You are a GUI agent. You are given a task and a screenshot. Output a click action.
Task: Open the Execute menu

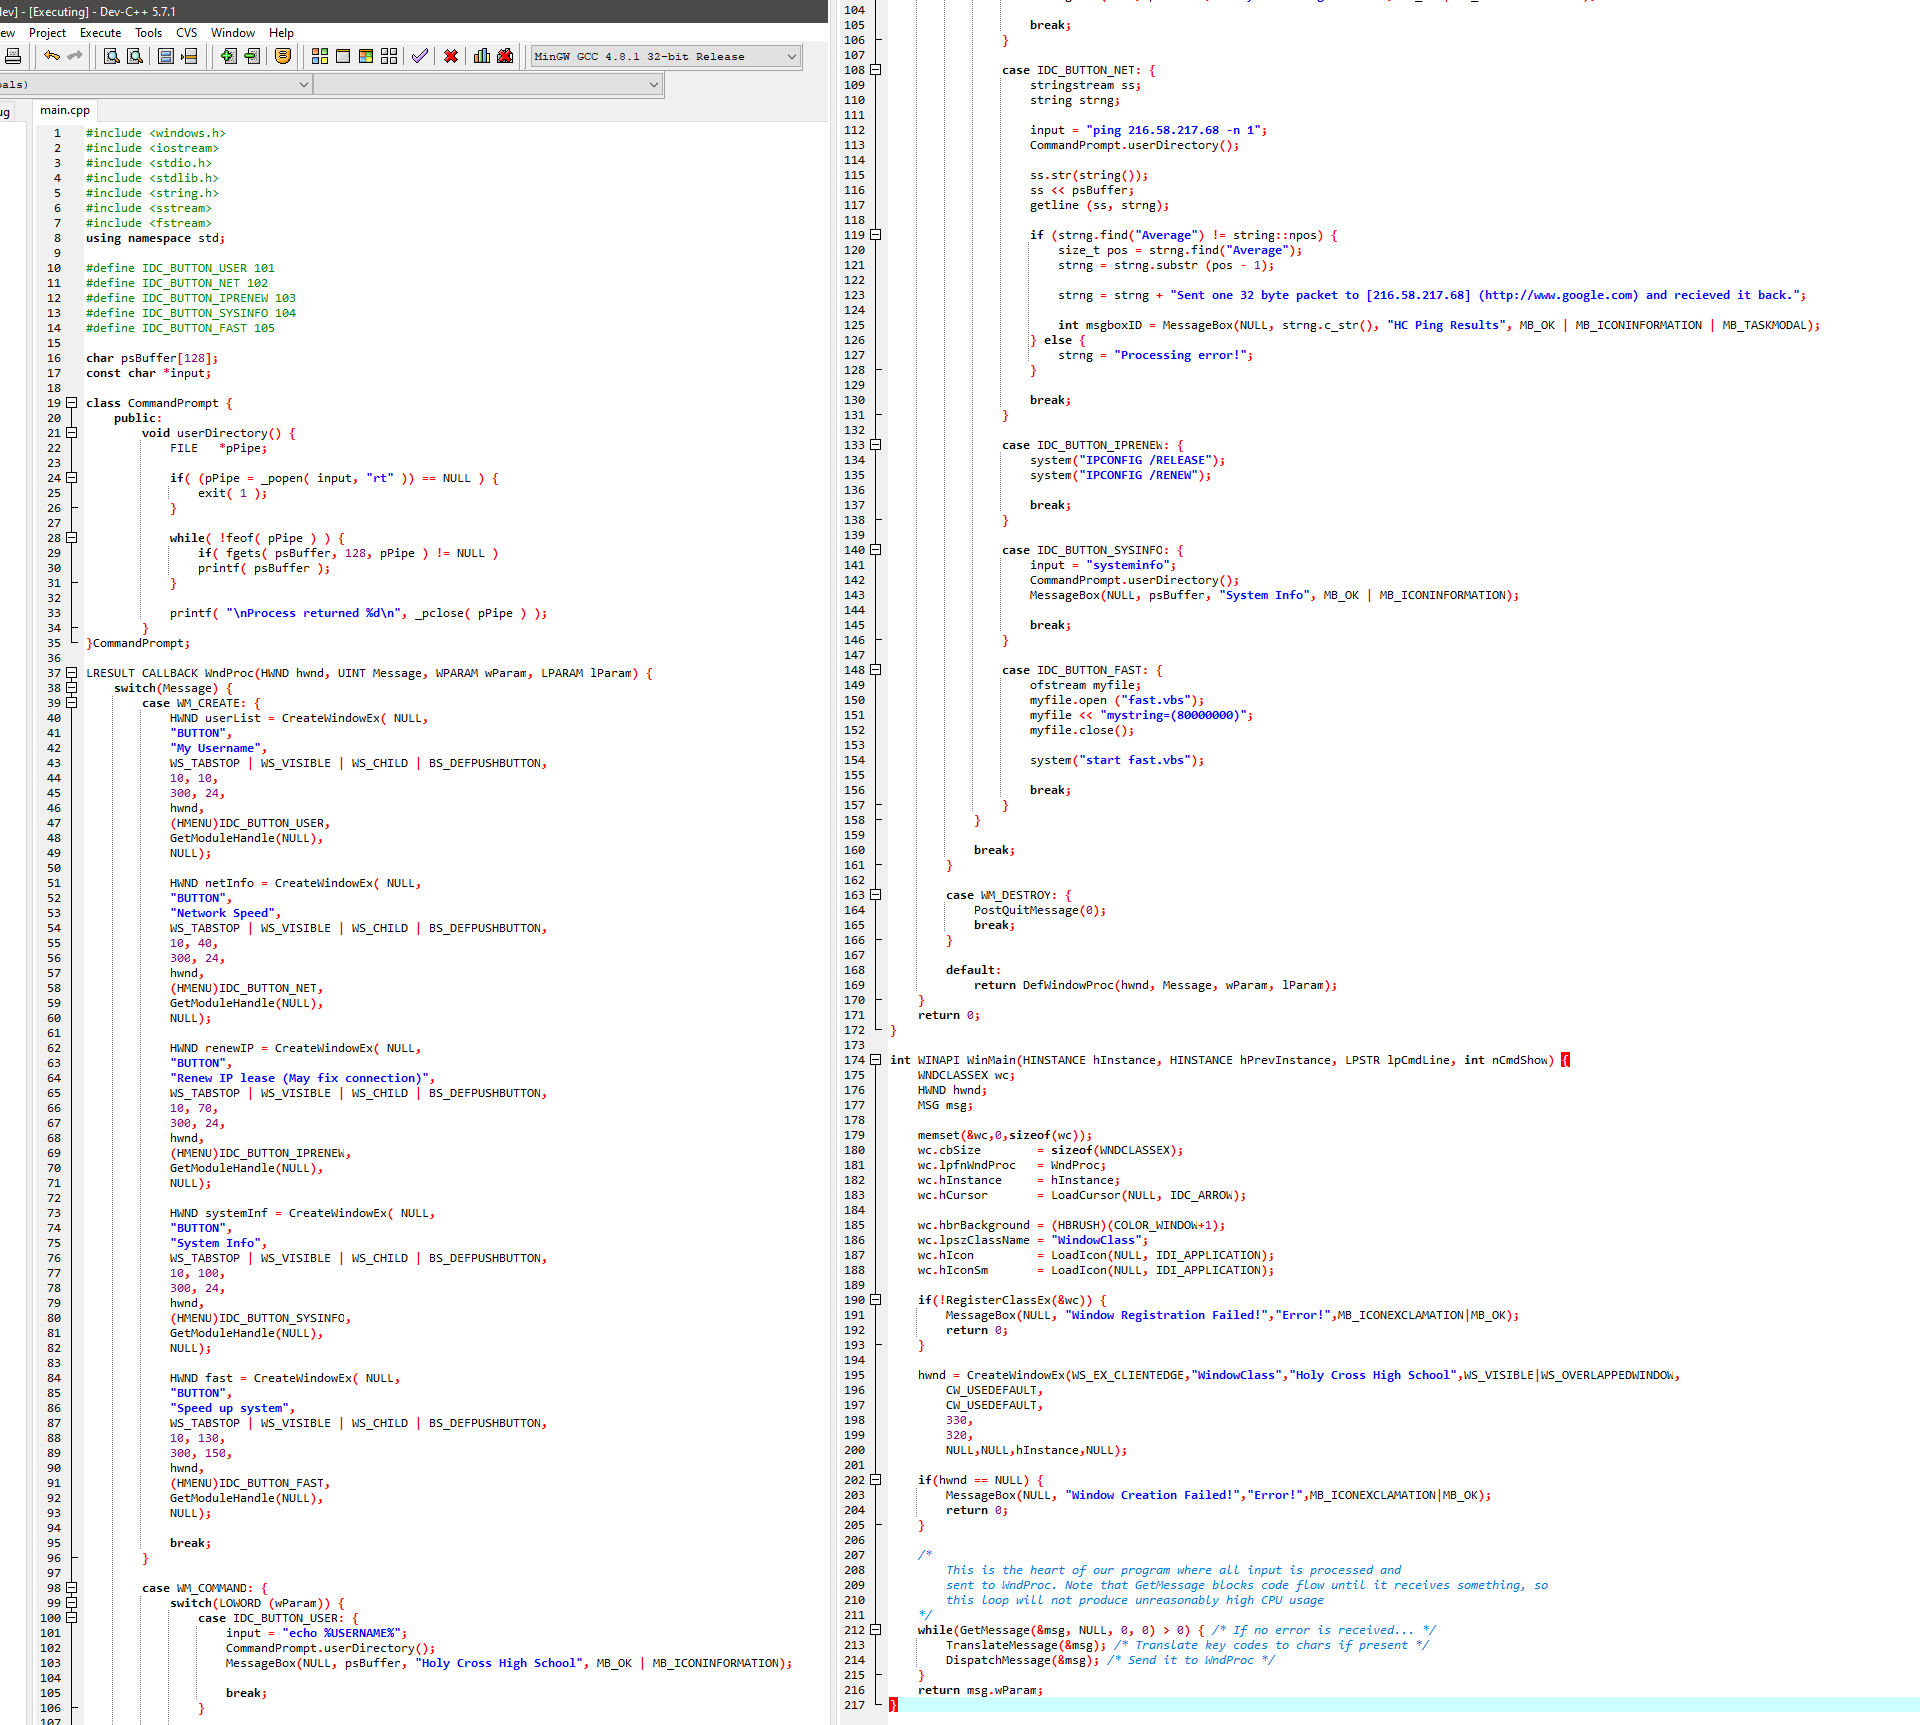pos(100,33)
